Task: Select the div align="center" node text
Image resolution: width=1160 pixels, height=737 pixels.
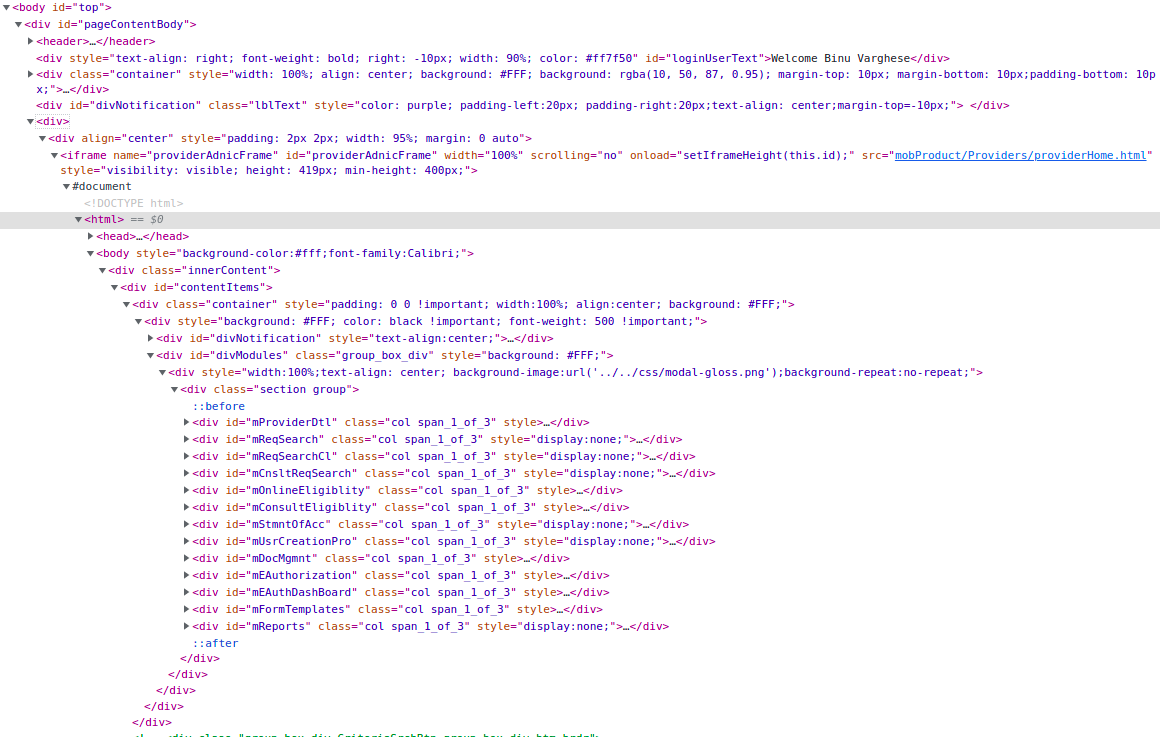Action: click(x=290, y=138)
